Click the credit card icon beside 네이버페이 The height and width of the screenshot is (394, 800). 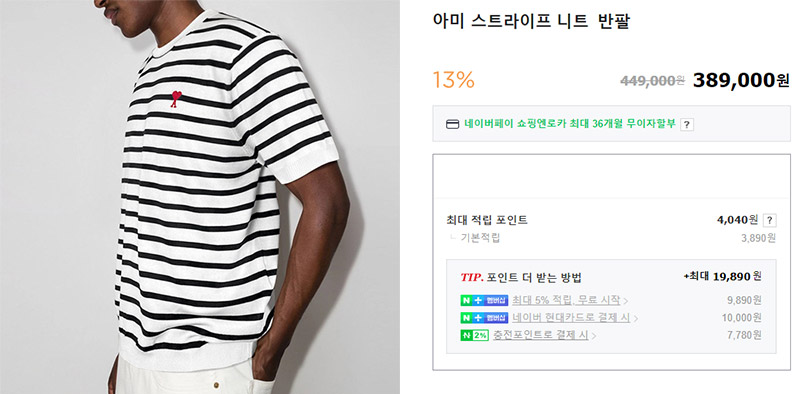pos(453,124)
